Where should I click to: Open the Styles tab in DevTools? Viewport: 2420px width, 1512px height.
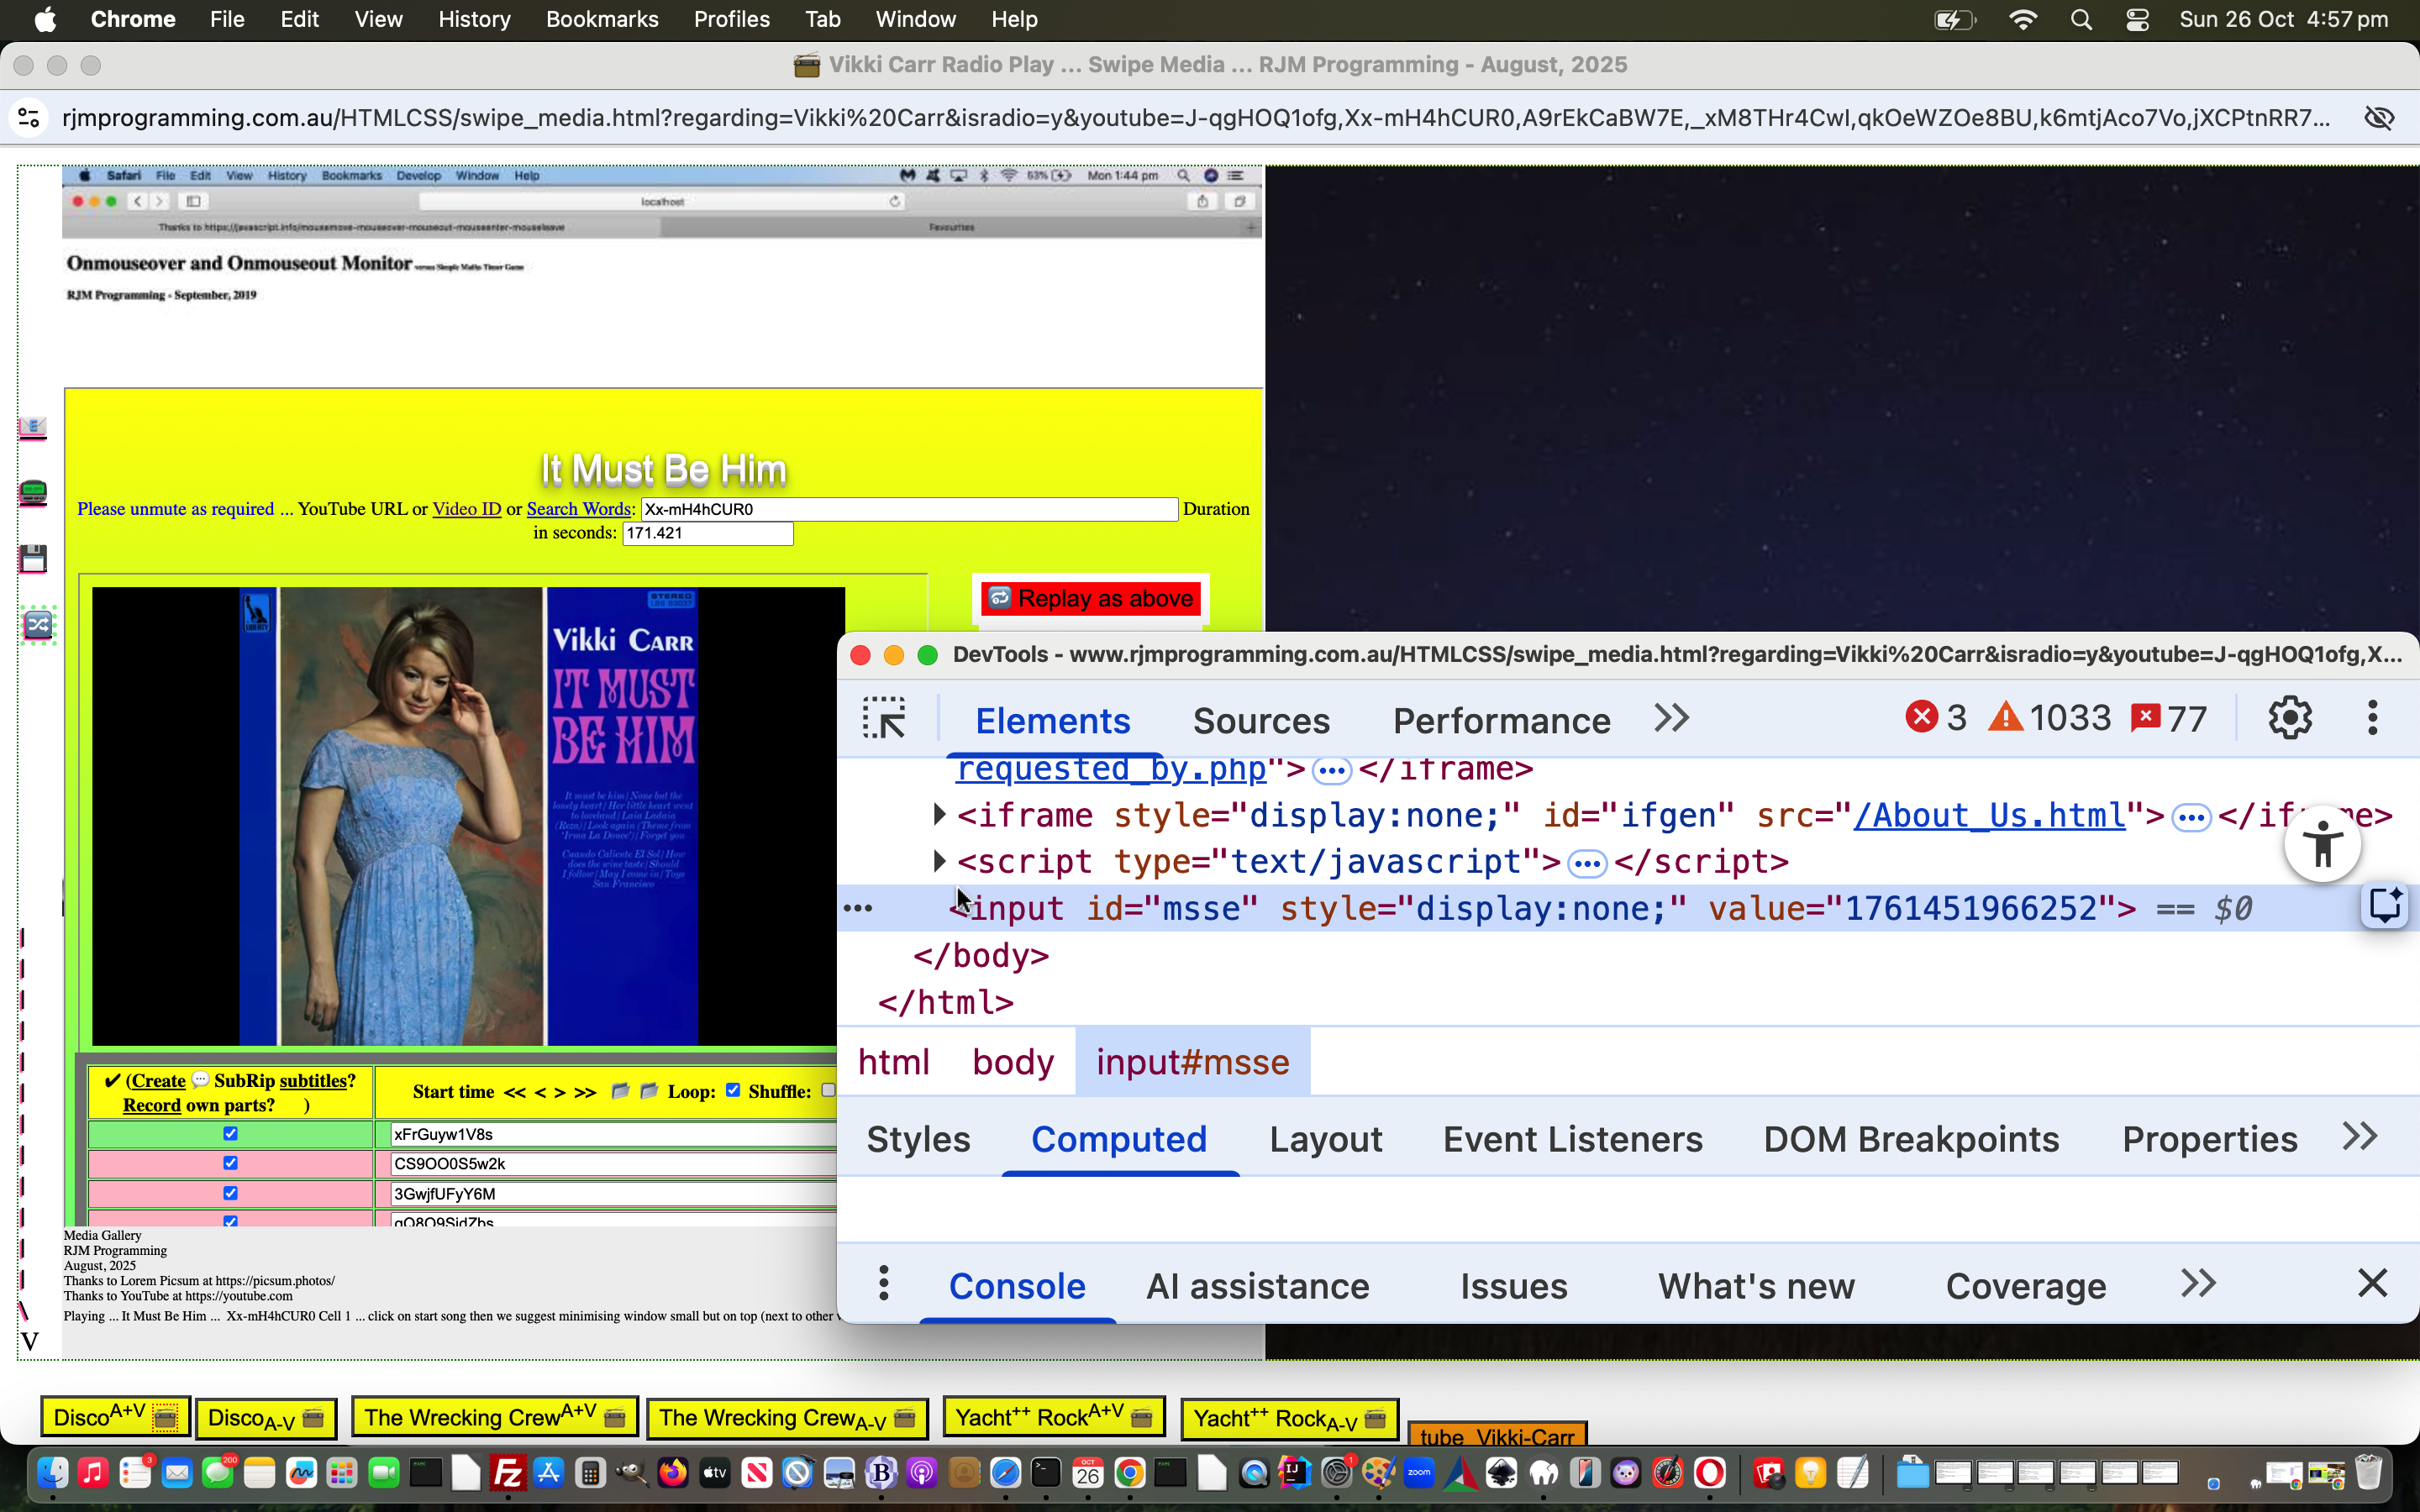pyautogui.click(x=918, y=1139)
